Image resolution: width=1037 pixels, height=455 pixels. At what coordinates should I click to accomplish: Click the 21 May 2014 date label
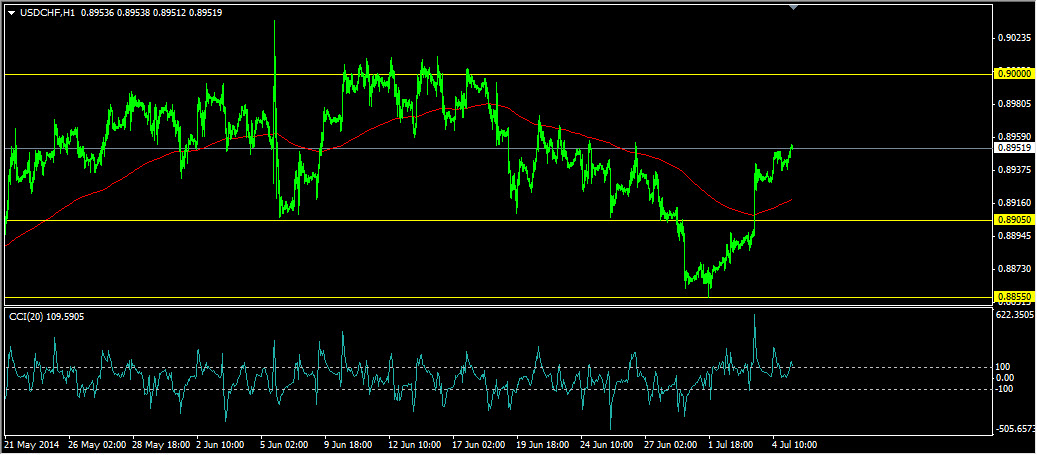tap(31, 445)
